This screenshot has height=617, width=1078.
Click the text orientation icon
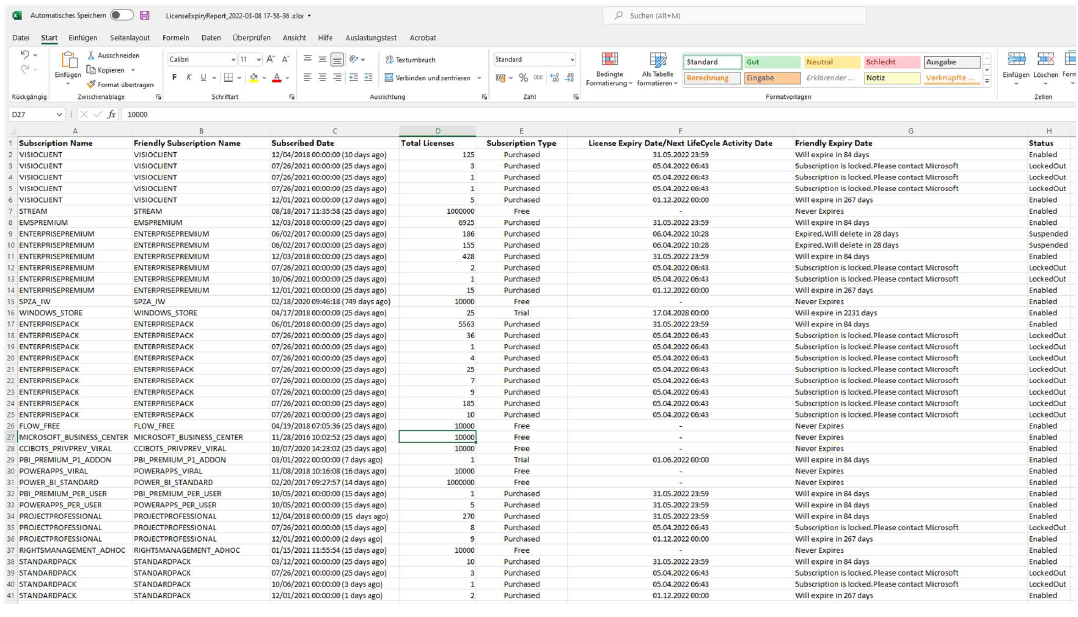[x=354, y=60]
